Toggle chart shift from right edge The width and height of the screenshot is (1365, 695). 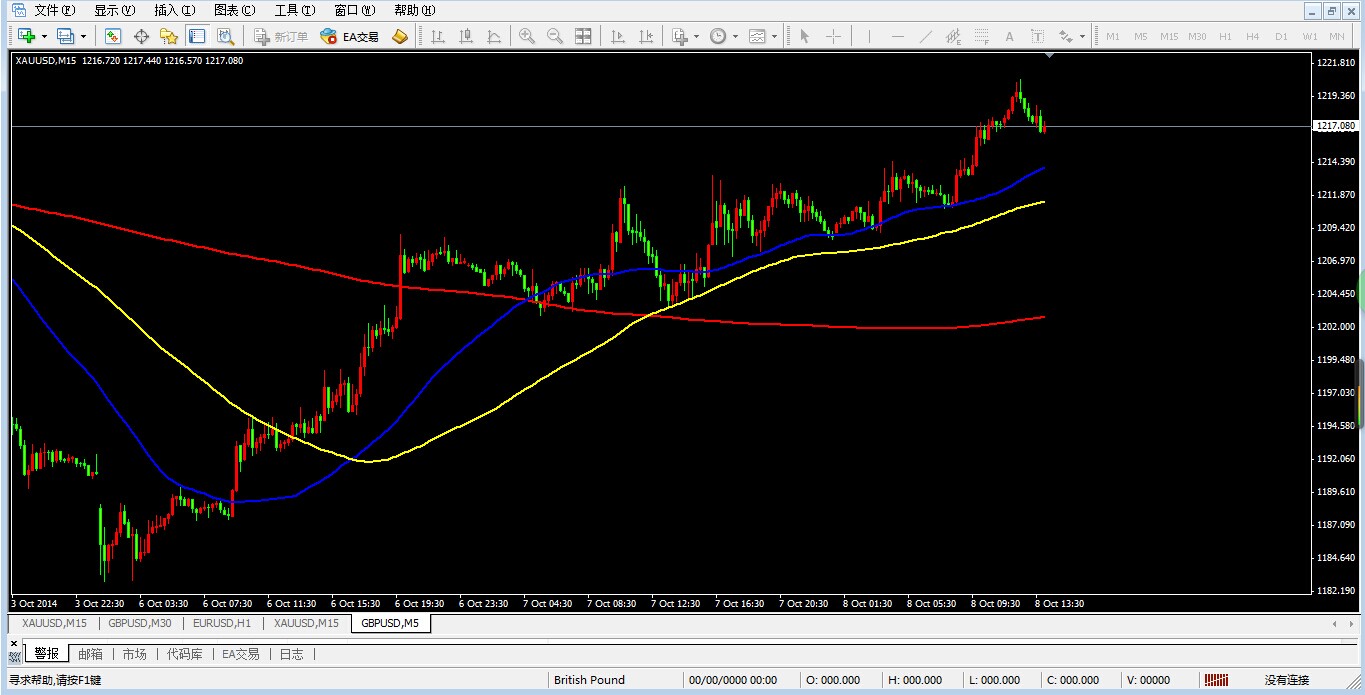point(647,36)
